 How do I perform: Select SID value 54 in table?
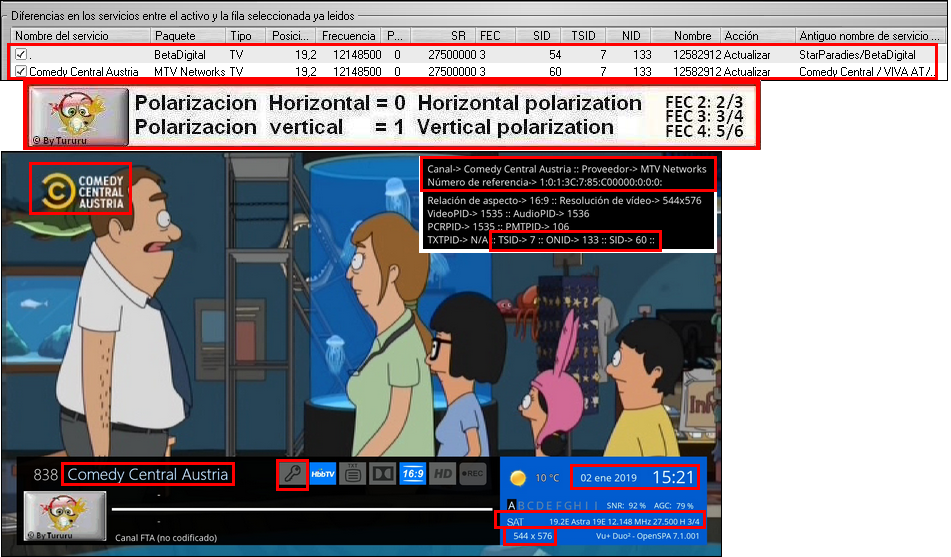[x=555, y=55]
